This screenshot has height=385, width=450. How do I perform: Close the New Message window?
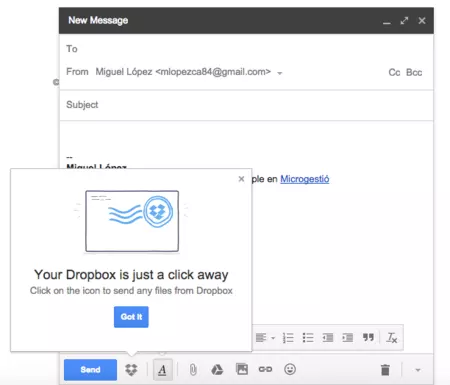point(422,21)
